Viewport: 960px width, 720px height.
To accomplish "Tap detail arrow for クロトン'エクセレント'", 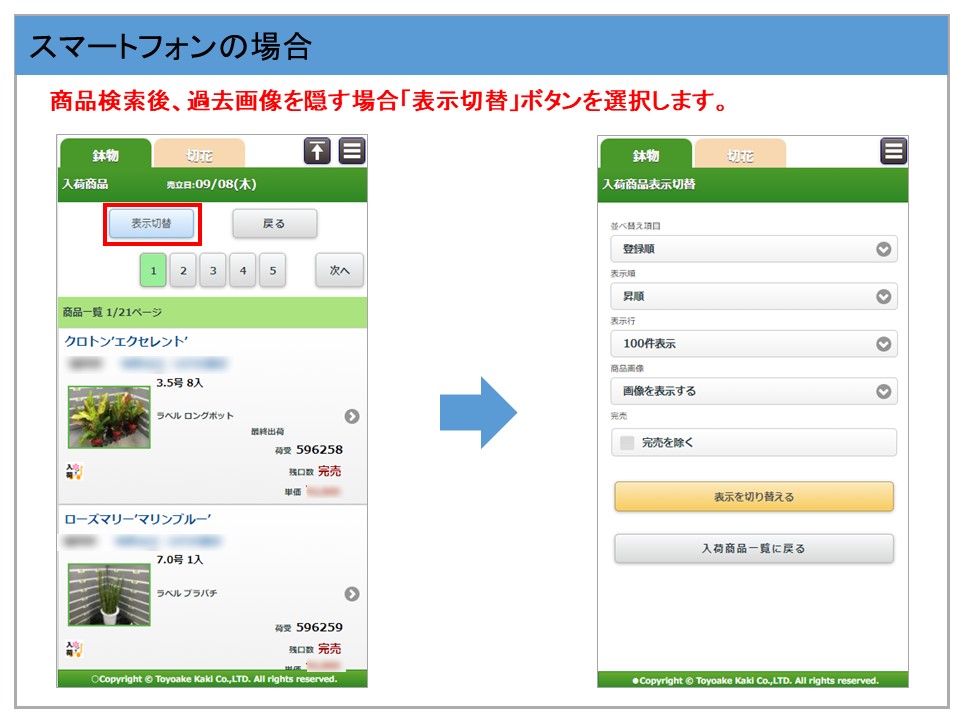I will [352, 416].
